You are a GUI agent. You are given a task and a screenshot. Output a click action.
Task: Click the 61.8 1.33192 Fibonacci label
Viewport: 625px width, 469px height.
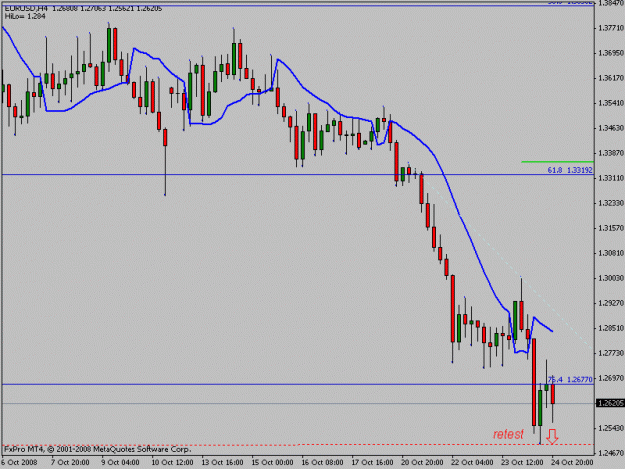(570, 170)
